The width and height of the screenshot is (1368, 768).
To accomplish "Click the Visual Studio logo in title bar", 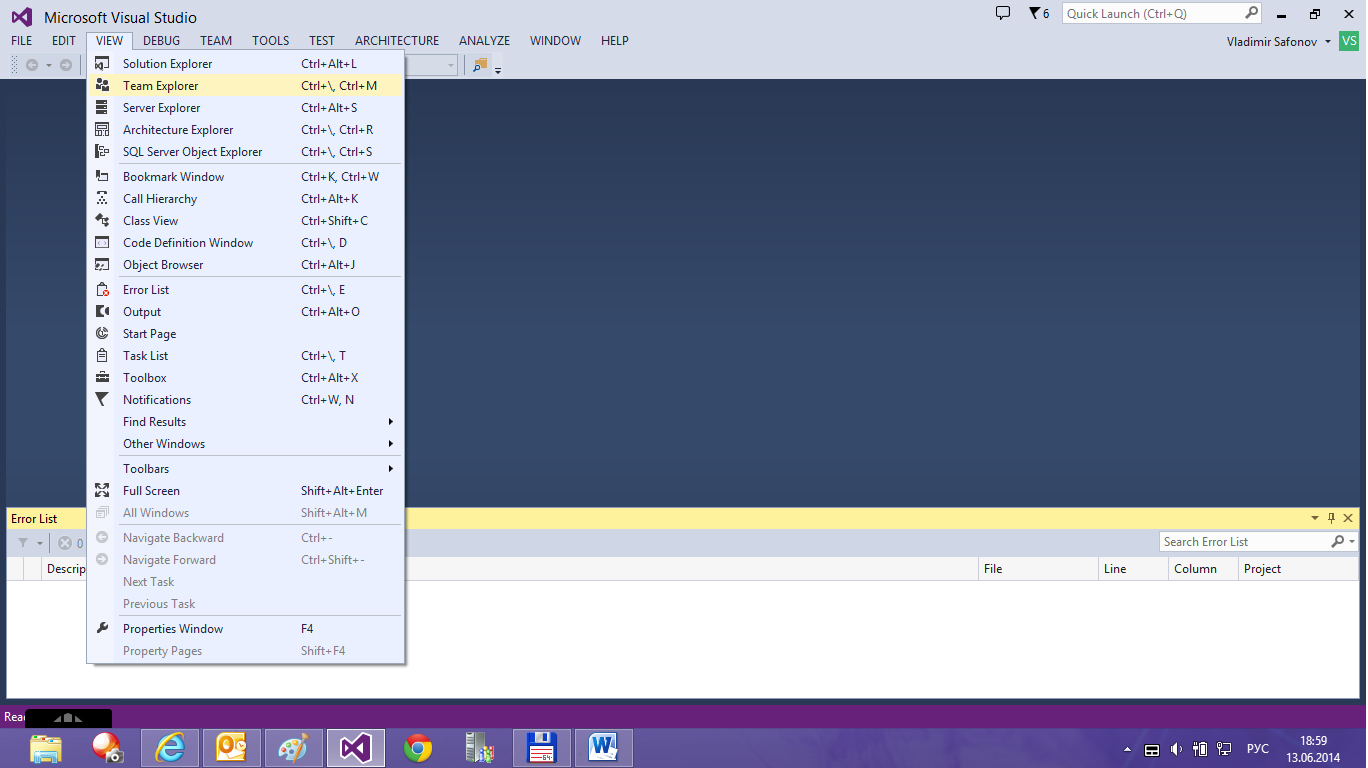I will [x=21, y=17].
